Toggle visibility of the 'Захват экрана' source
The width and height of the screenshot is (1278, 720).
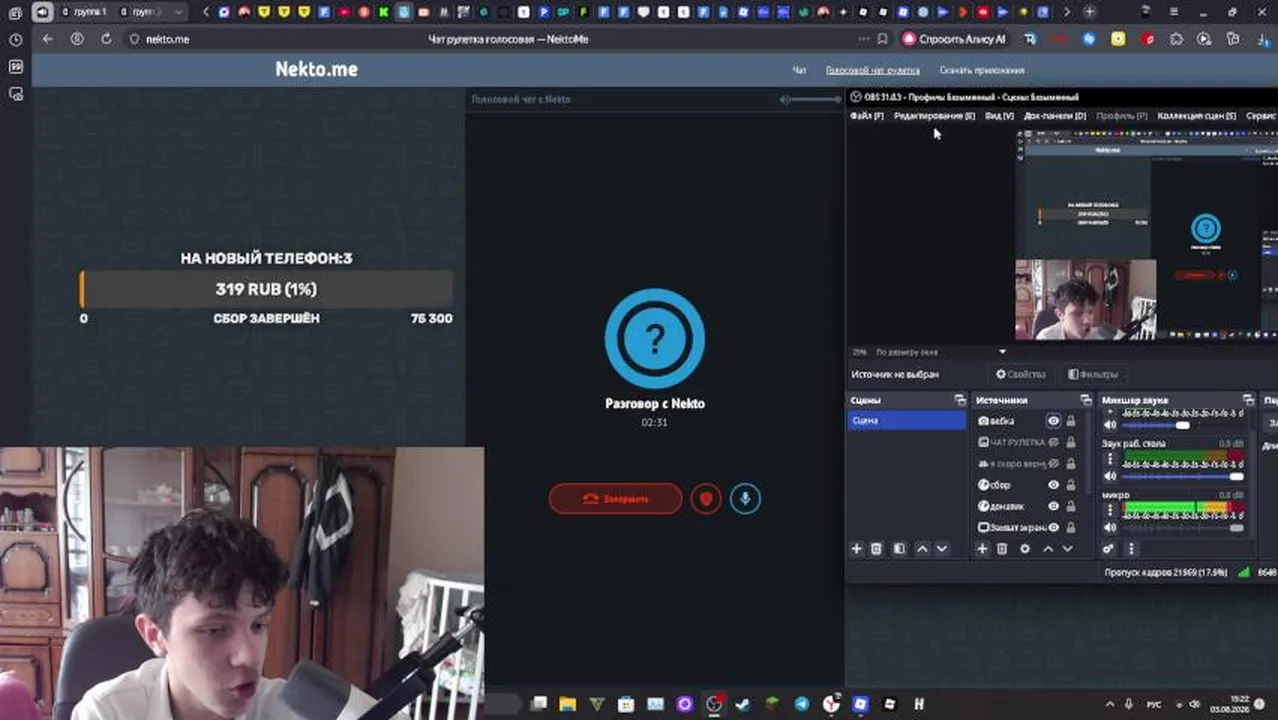point(1053,527)
